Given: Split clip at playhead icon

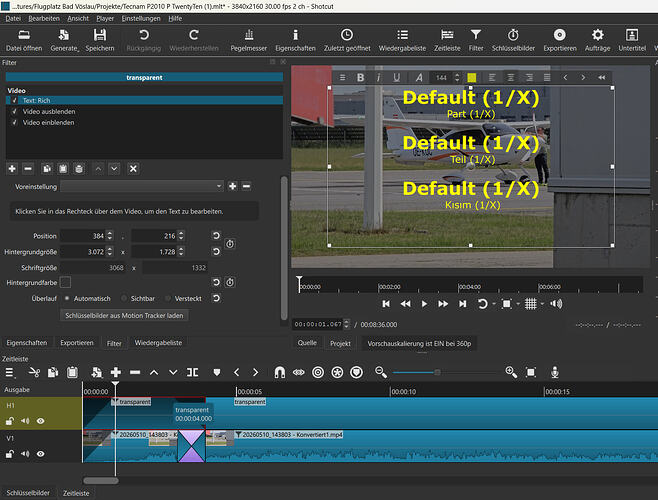Looking at the screenshot, I should tap(193, 372).
